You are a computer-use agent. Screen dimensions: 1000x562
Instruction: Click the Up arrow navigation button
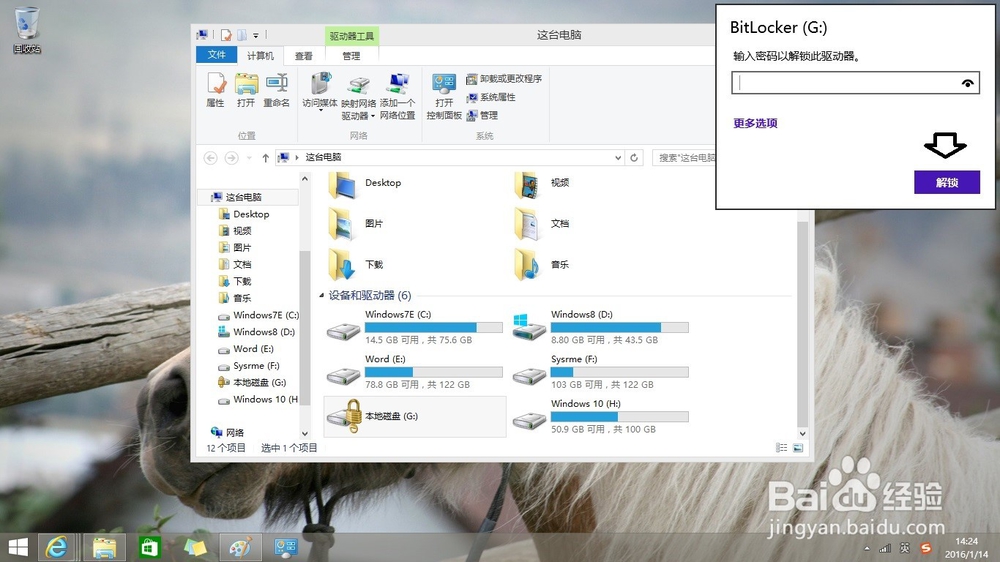tap(265, 158)
